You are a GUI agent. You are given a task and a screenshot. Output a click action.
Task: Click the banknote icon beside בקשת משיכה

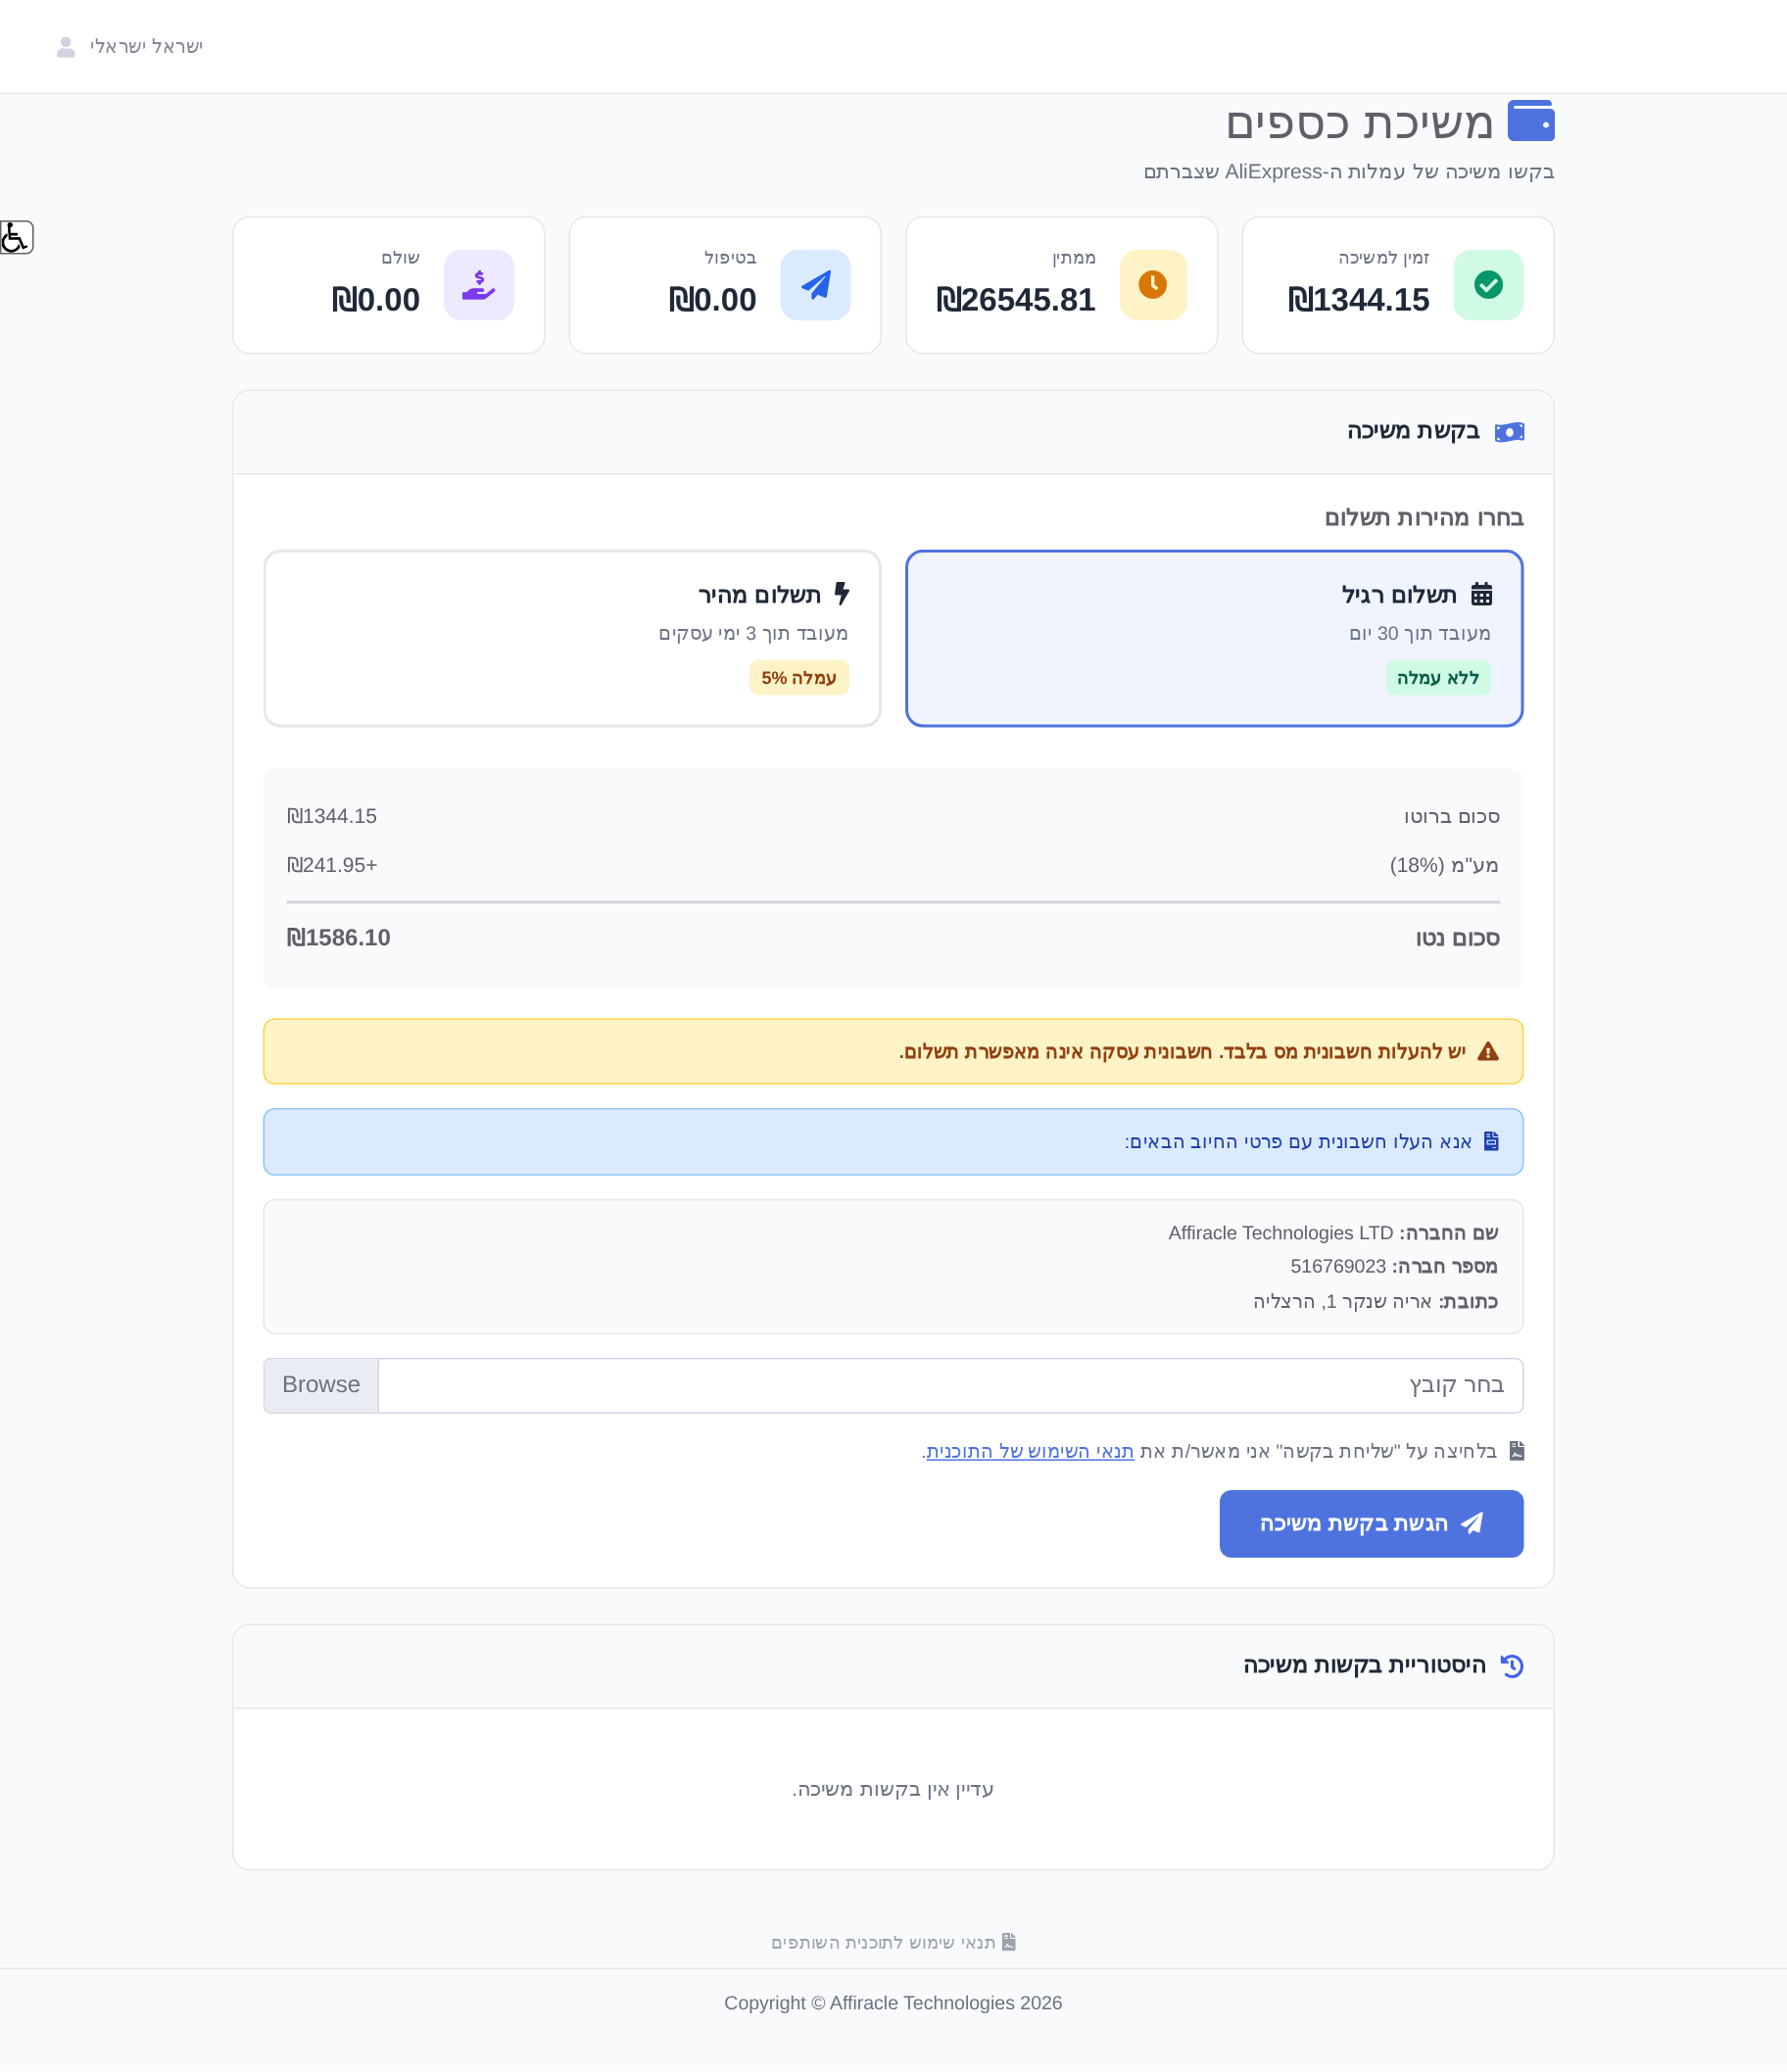[1509, 432]
